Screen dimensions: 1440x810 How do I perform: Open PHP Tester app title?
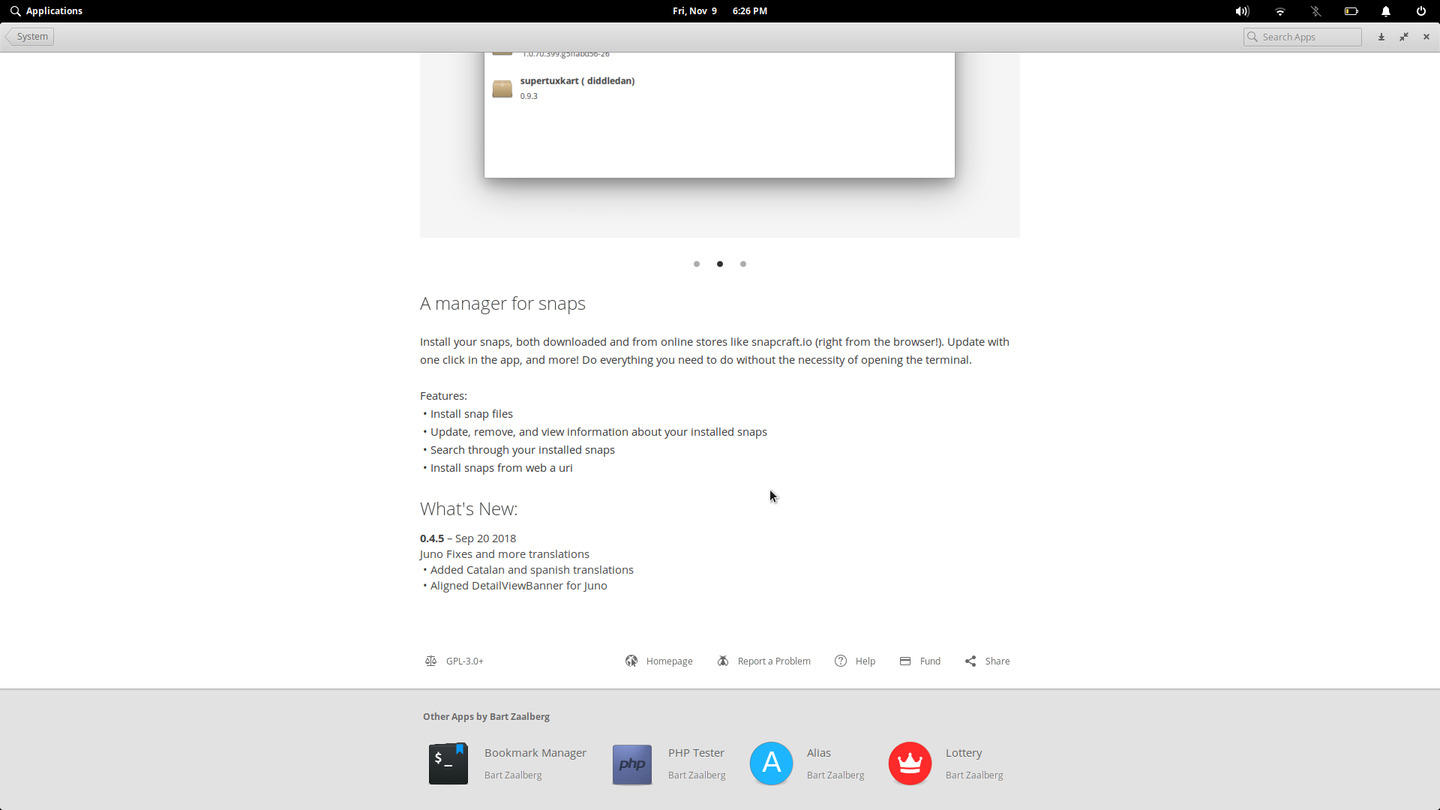(x=696, y=753)
